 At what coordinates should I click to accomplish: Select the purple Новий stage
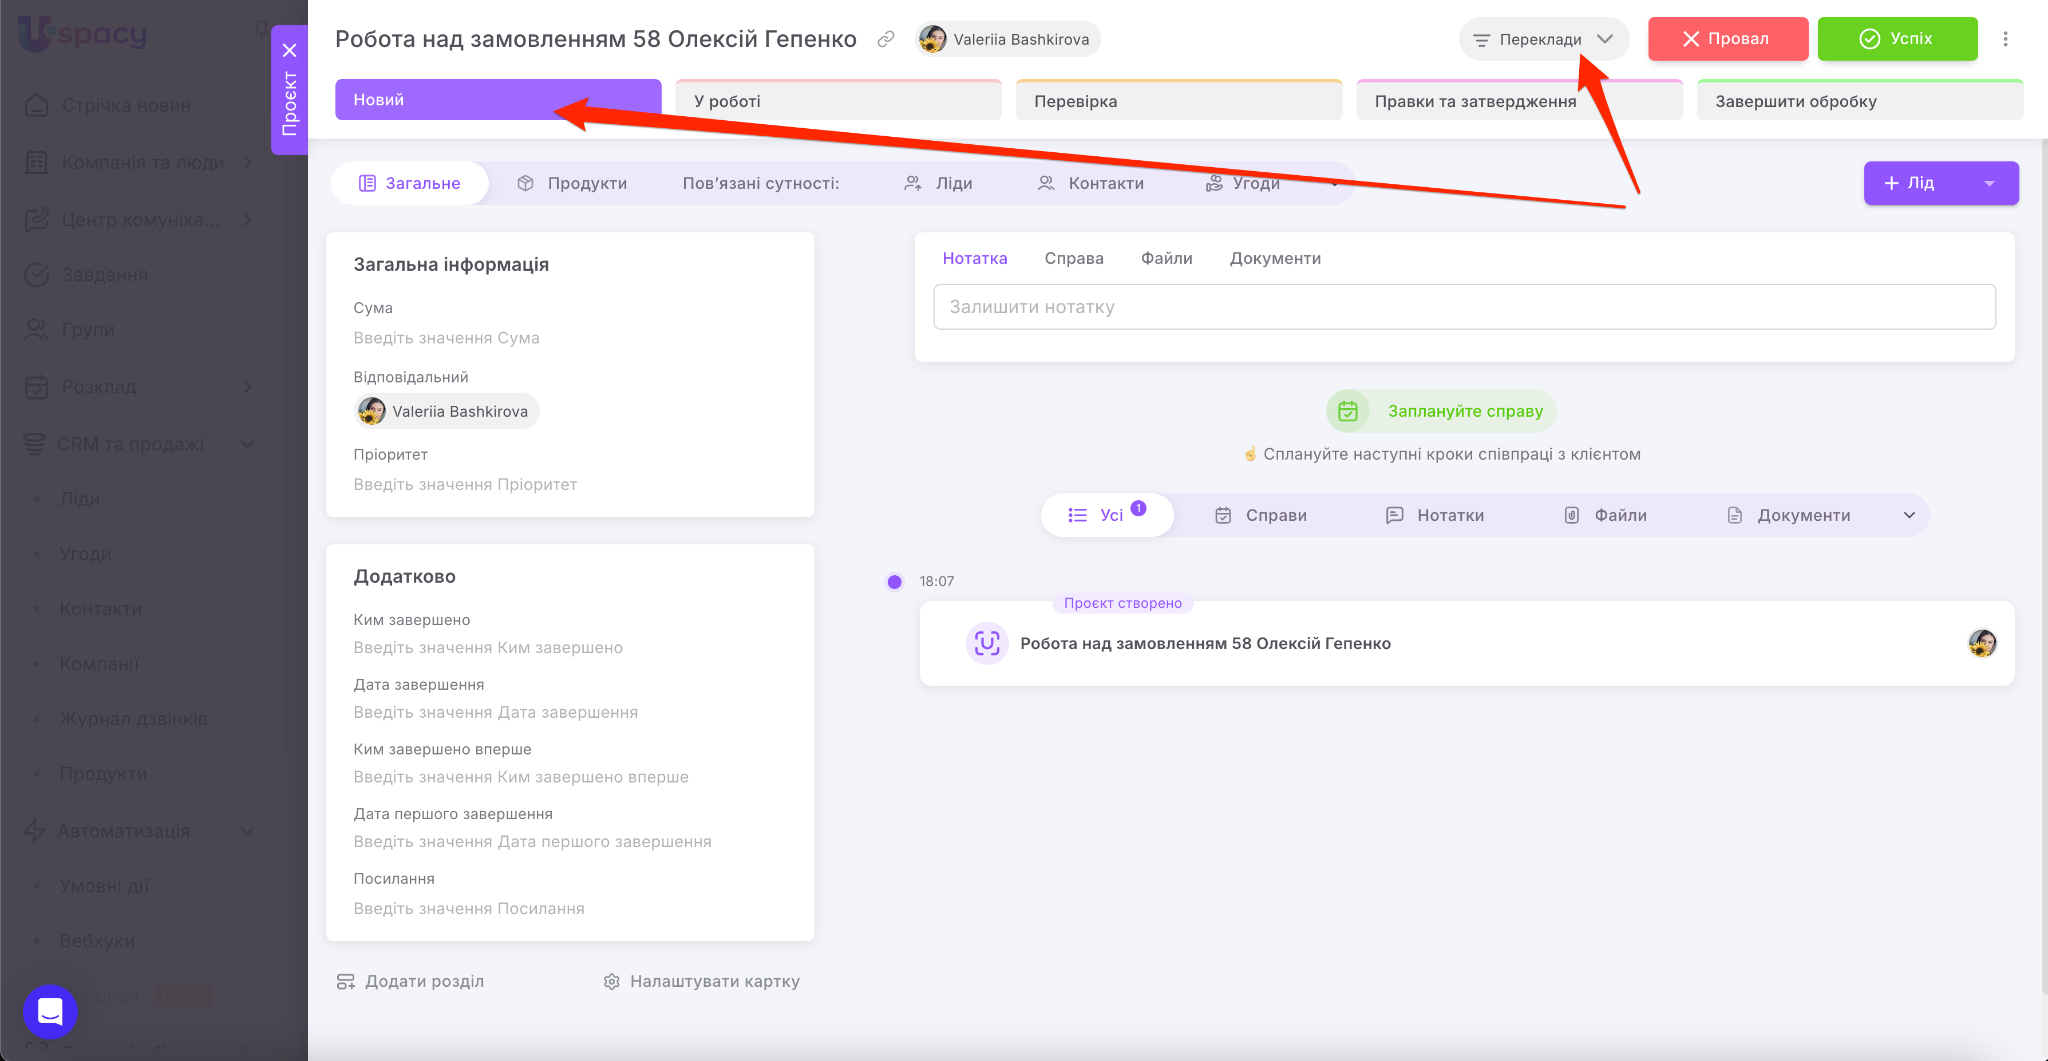(x=497, y=100)
